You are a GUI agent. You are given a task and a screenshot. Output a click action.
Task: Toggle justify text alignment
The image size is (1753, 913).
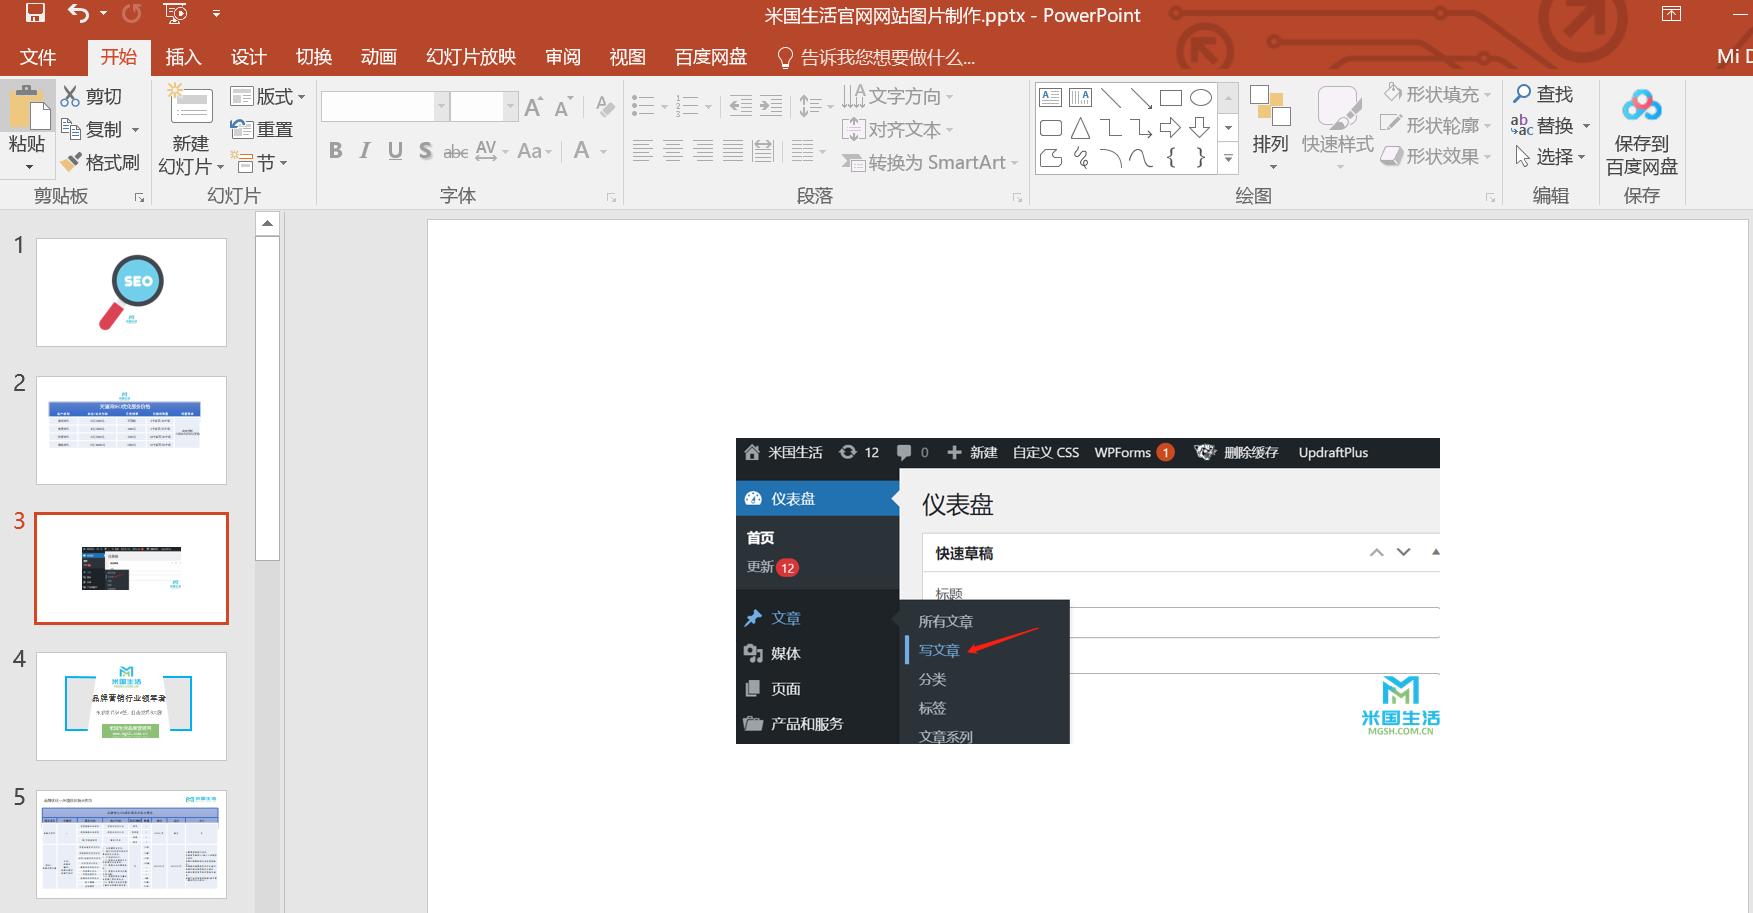733,151
